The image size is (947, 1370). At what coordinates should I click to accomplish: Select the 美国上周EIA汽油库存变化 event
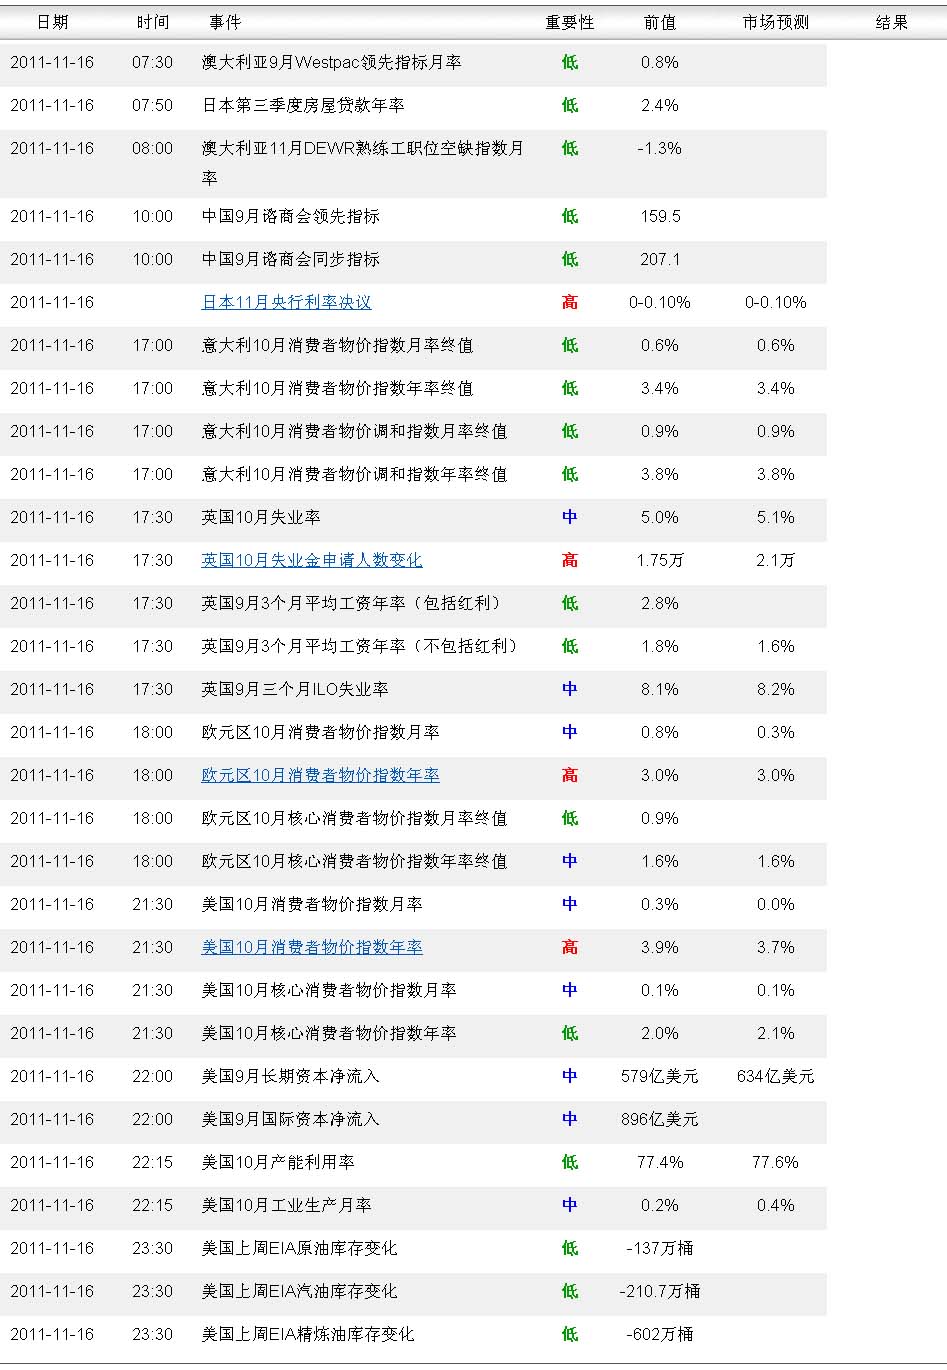299,1291
